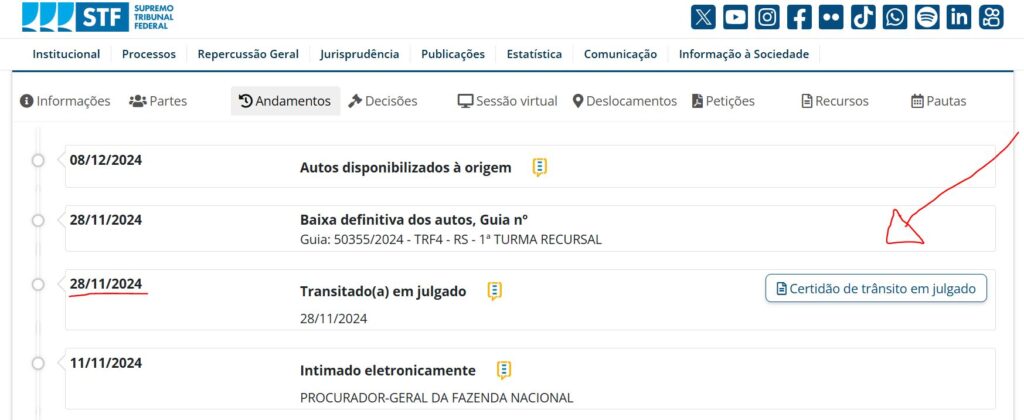Screen dimensions: 1024x420
Task: Select the timeline marker for 08/12/2024
Action: (x=38, y=160)
